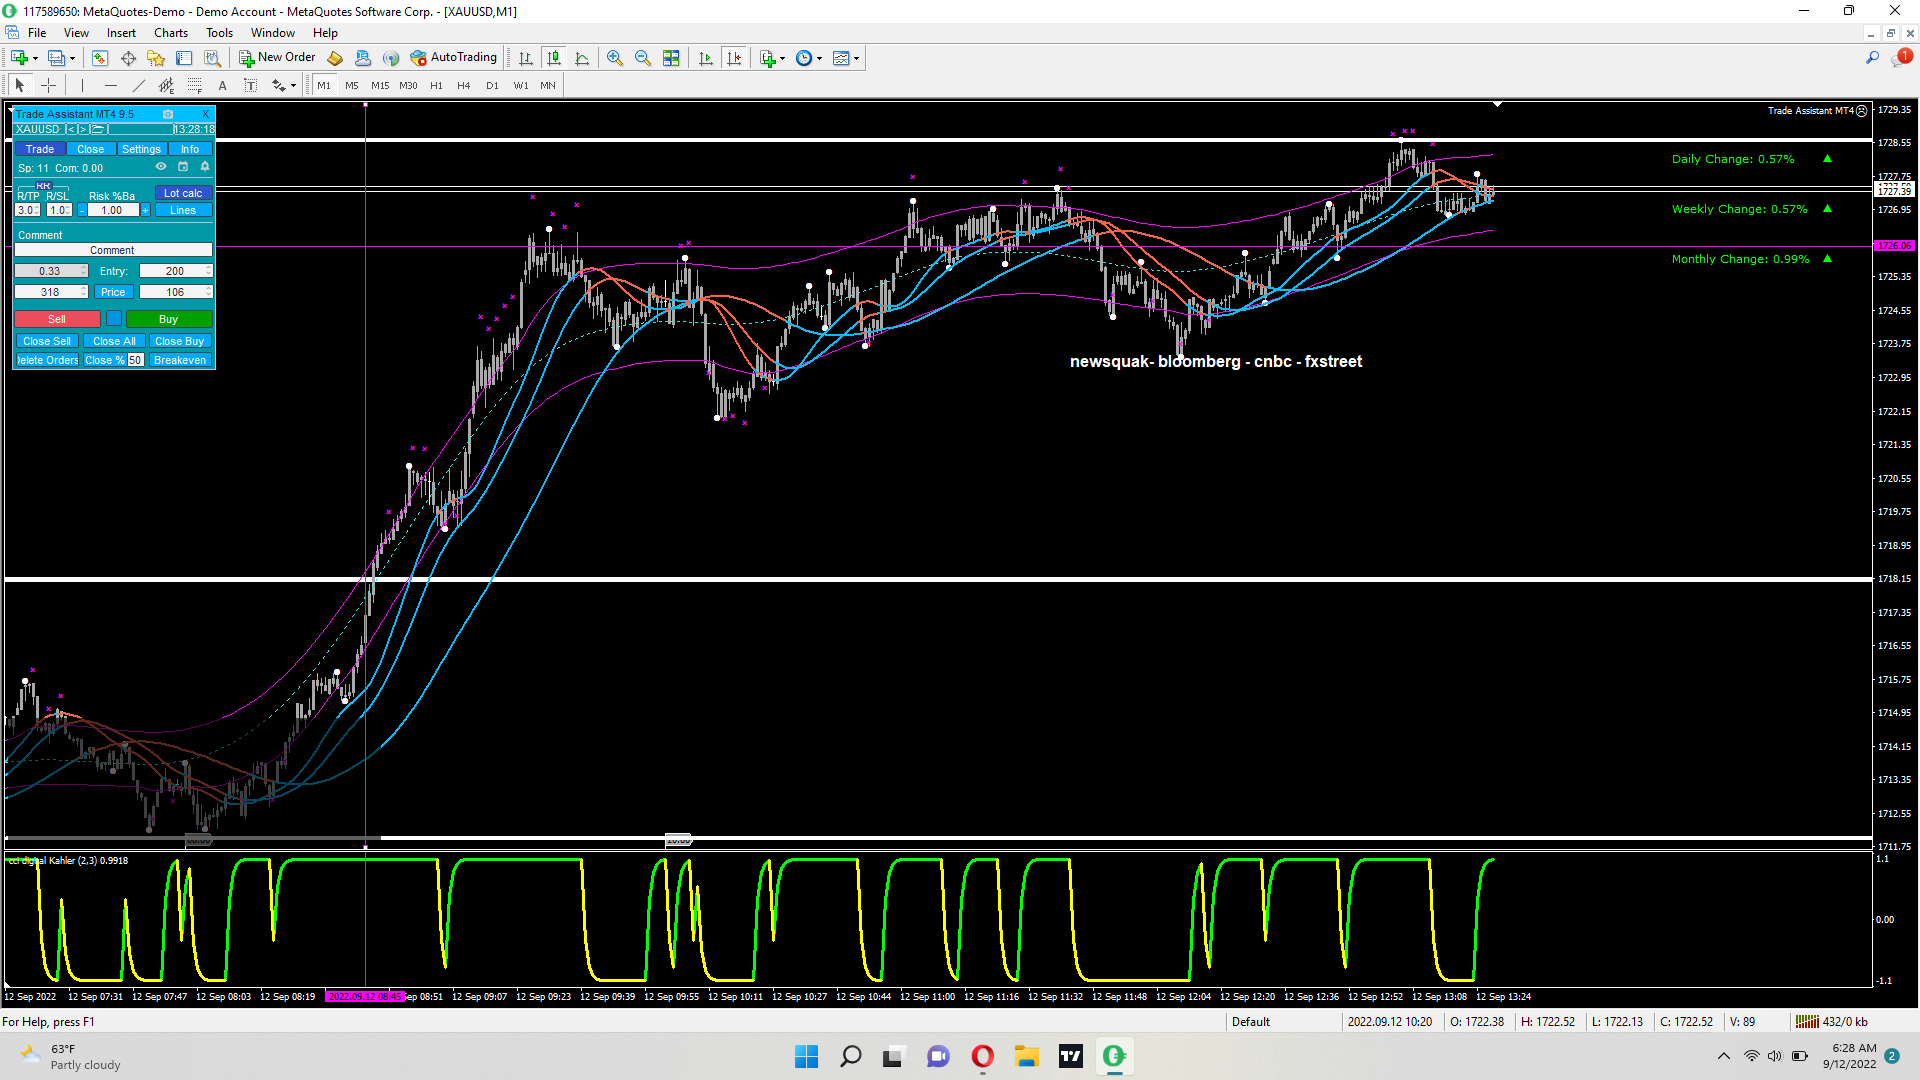Screen dimensions: 1920x1080
Task: Toggle the bell alert icon in Trade Assistant
Action: point(205,167)
